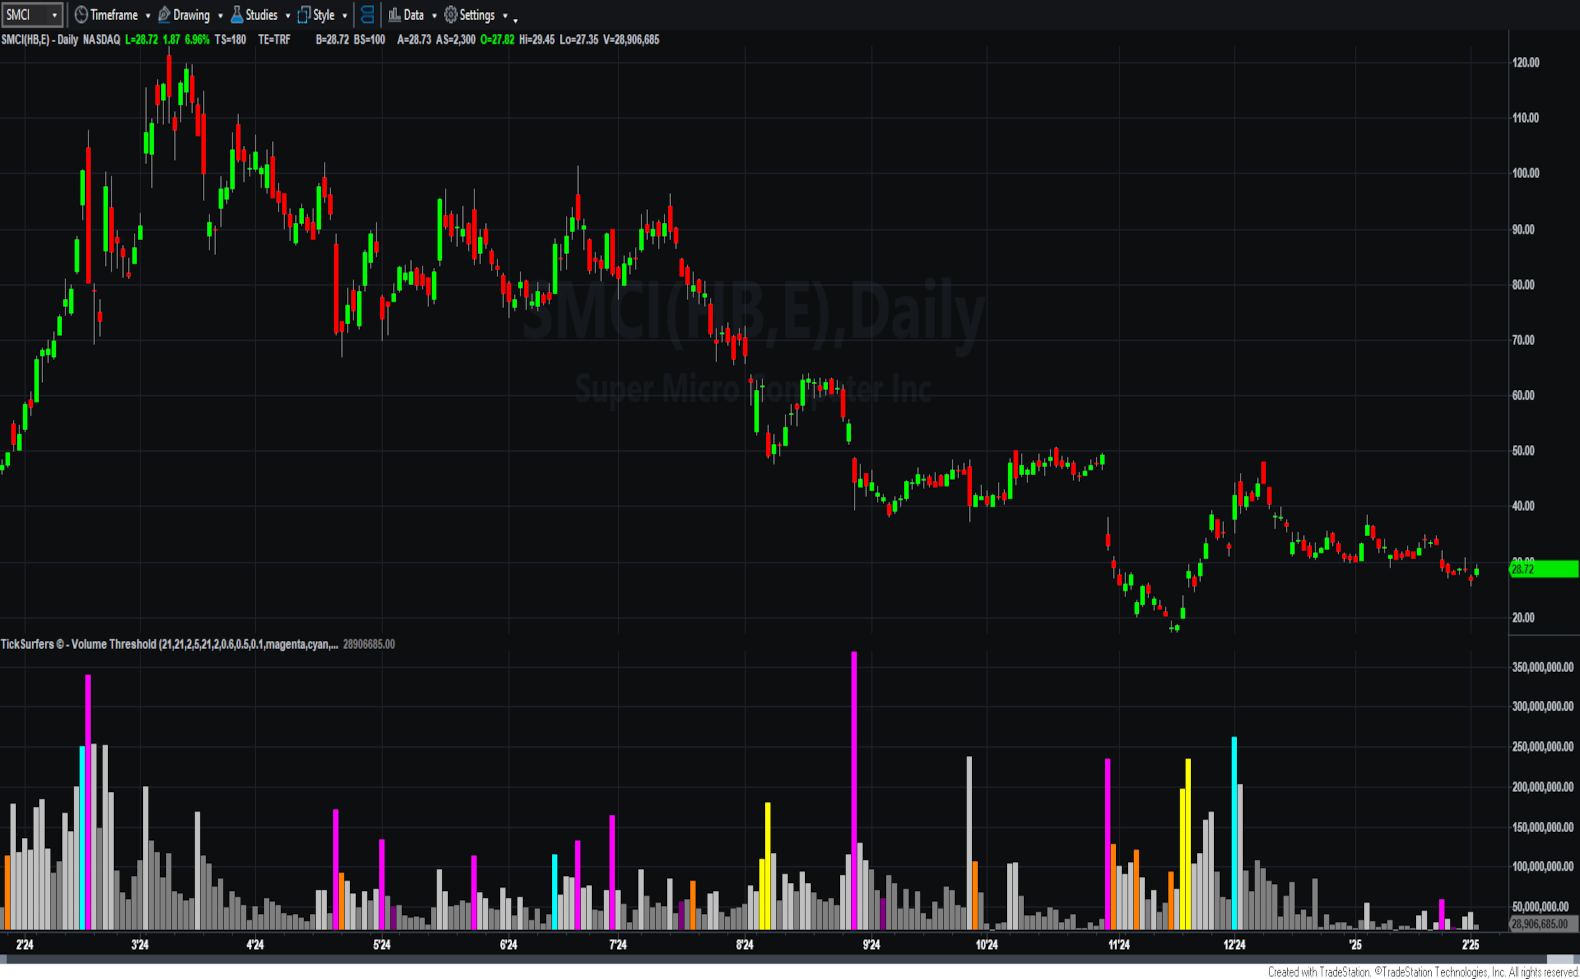Click the 3'24 date axis label
Screen dimensions: 1580x979
(140, 945)
